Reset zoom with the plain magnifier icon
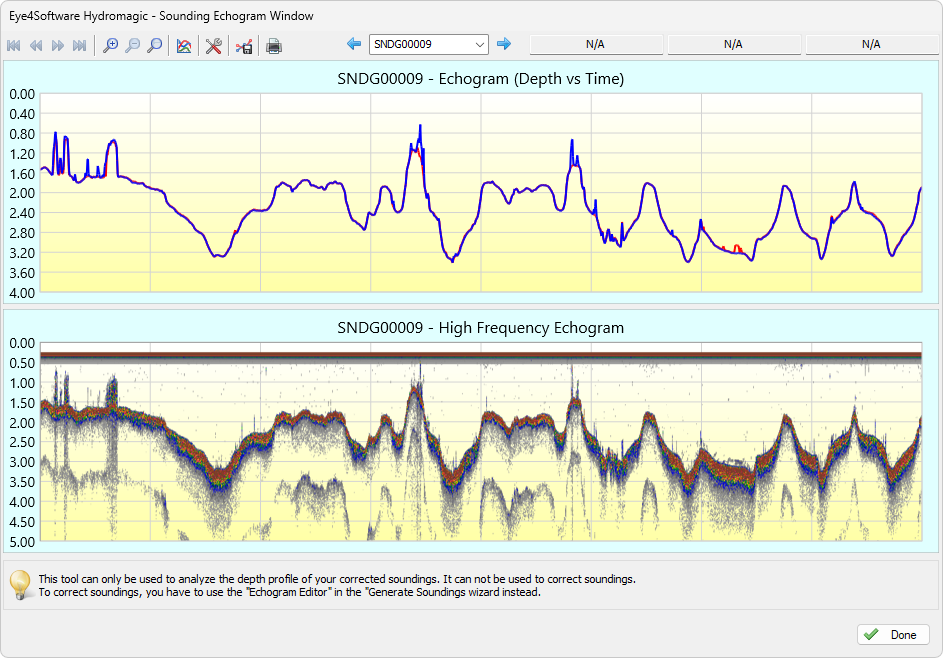Viewport: 943px width, 658px height. (x=155, y=46)
